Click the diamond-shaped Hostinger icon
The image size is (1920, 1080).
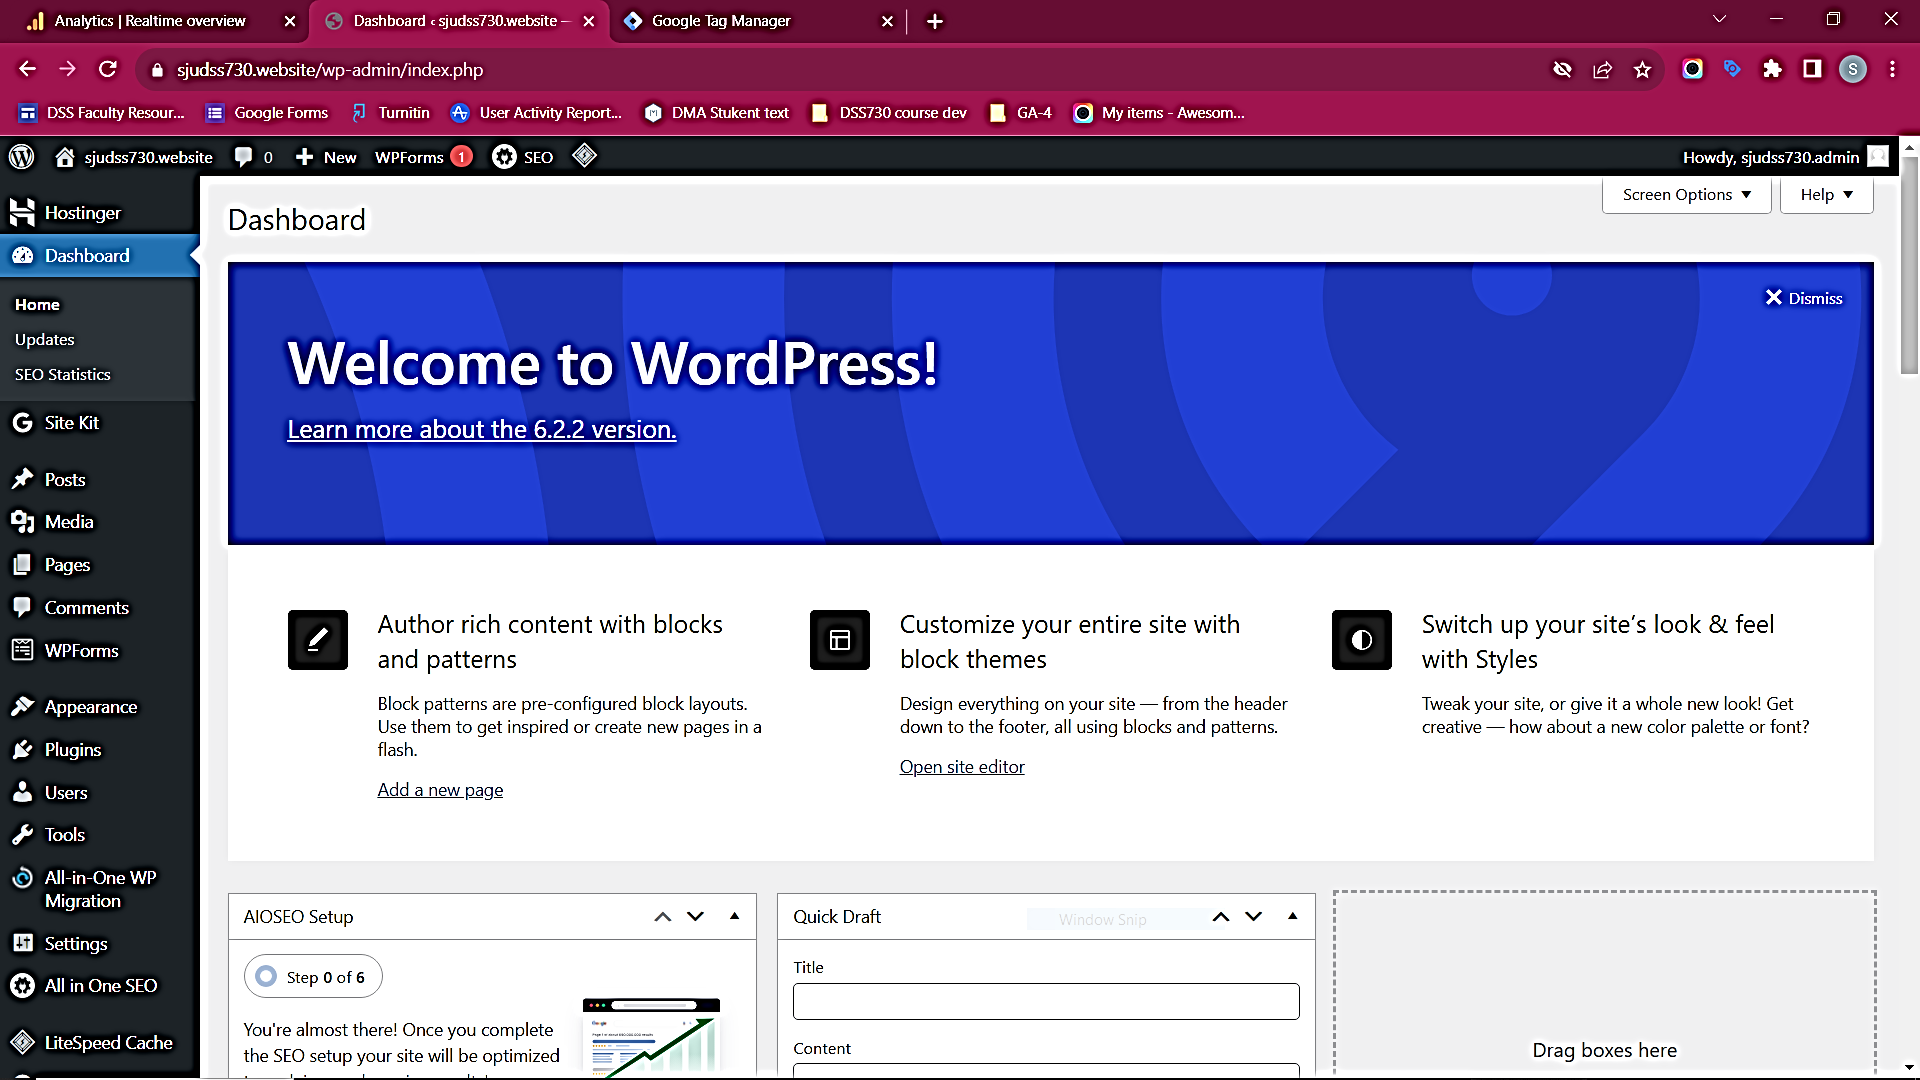click(x=584, y=157)
